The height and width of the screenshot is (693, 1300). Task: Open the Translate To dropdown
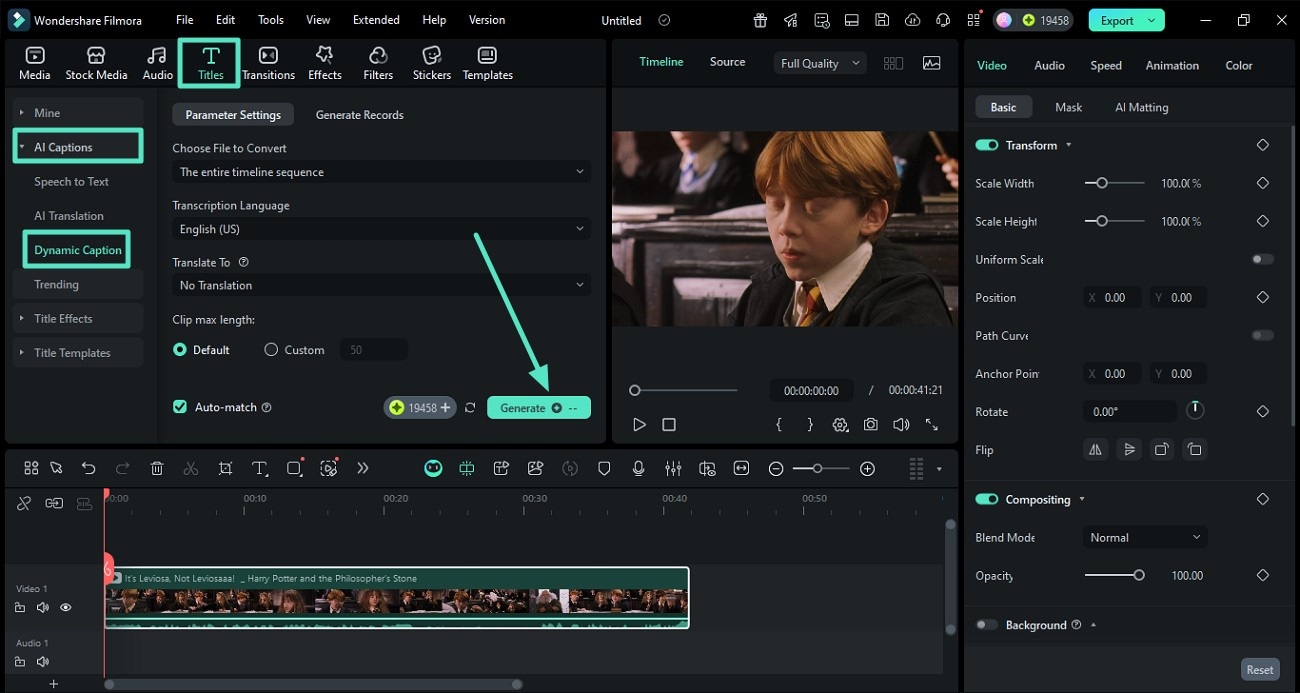380,285
